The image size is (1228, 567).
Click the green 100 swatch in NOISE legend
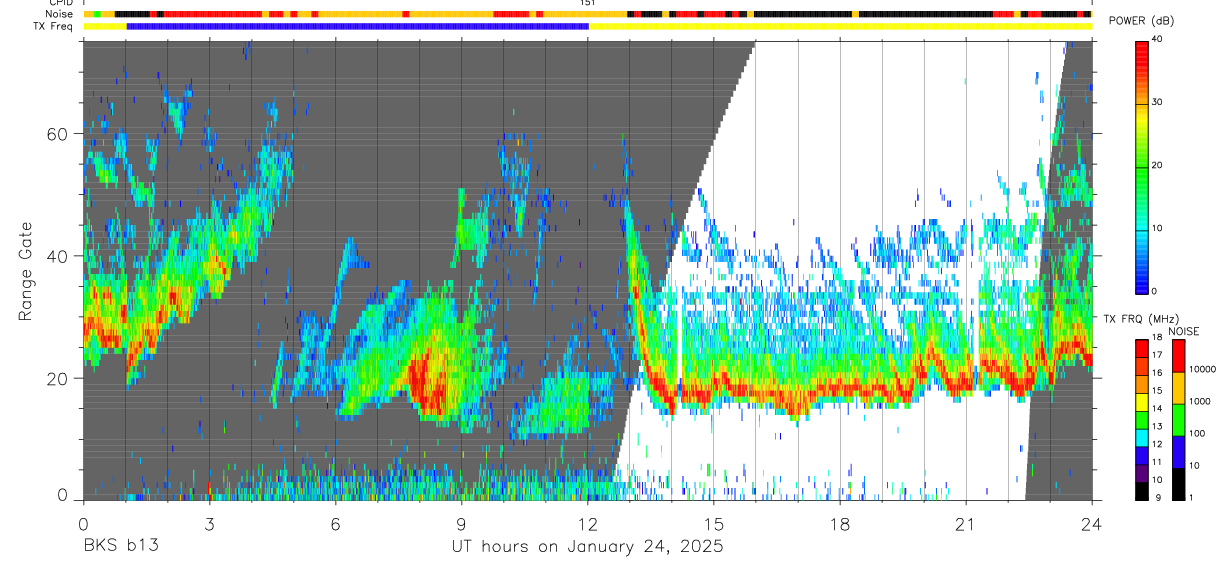click(x=1177, y=420)
